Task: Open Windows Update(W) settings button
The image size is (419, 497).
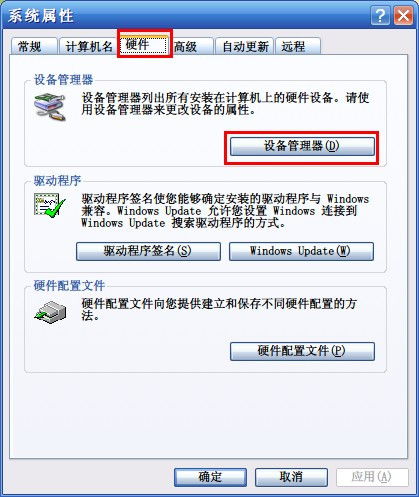Action: (301, 251)
